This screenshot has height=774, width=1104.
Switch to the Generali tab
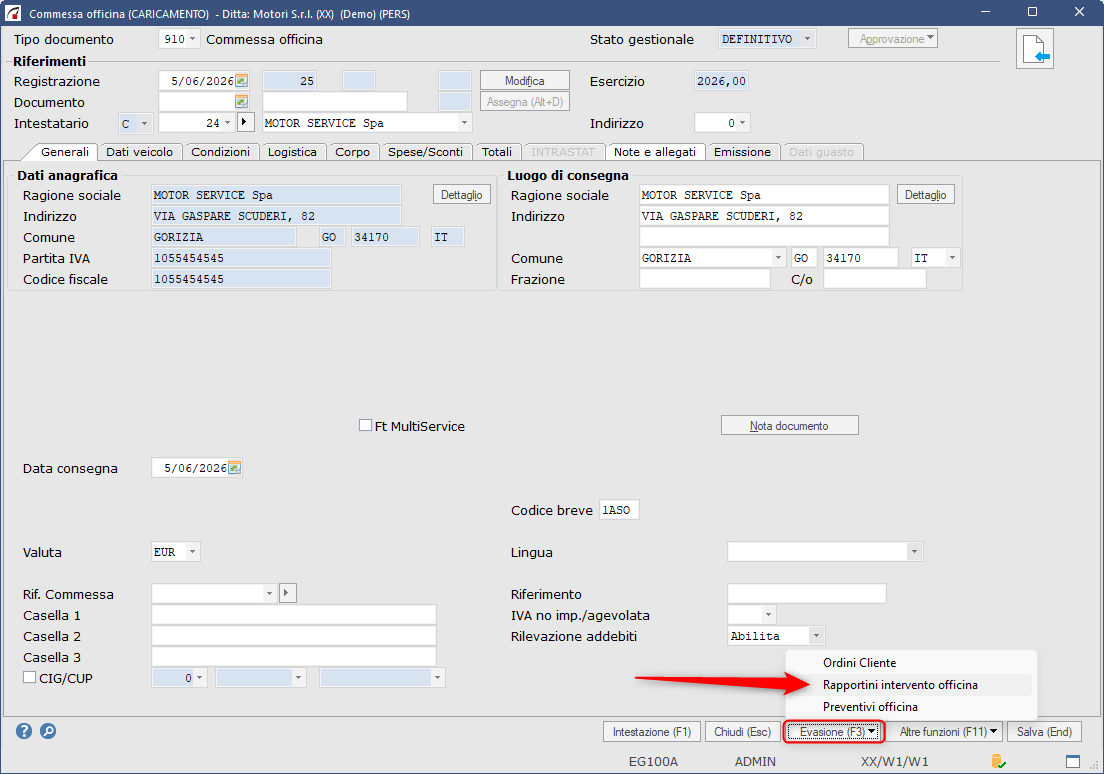click(x=65, y=151)
